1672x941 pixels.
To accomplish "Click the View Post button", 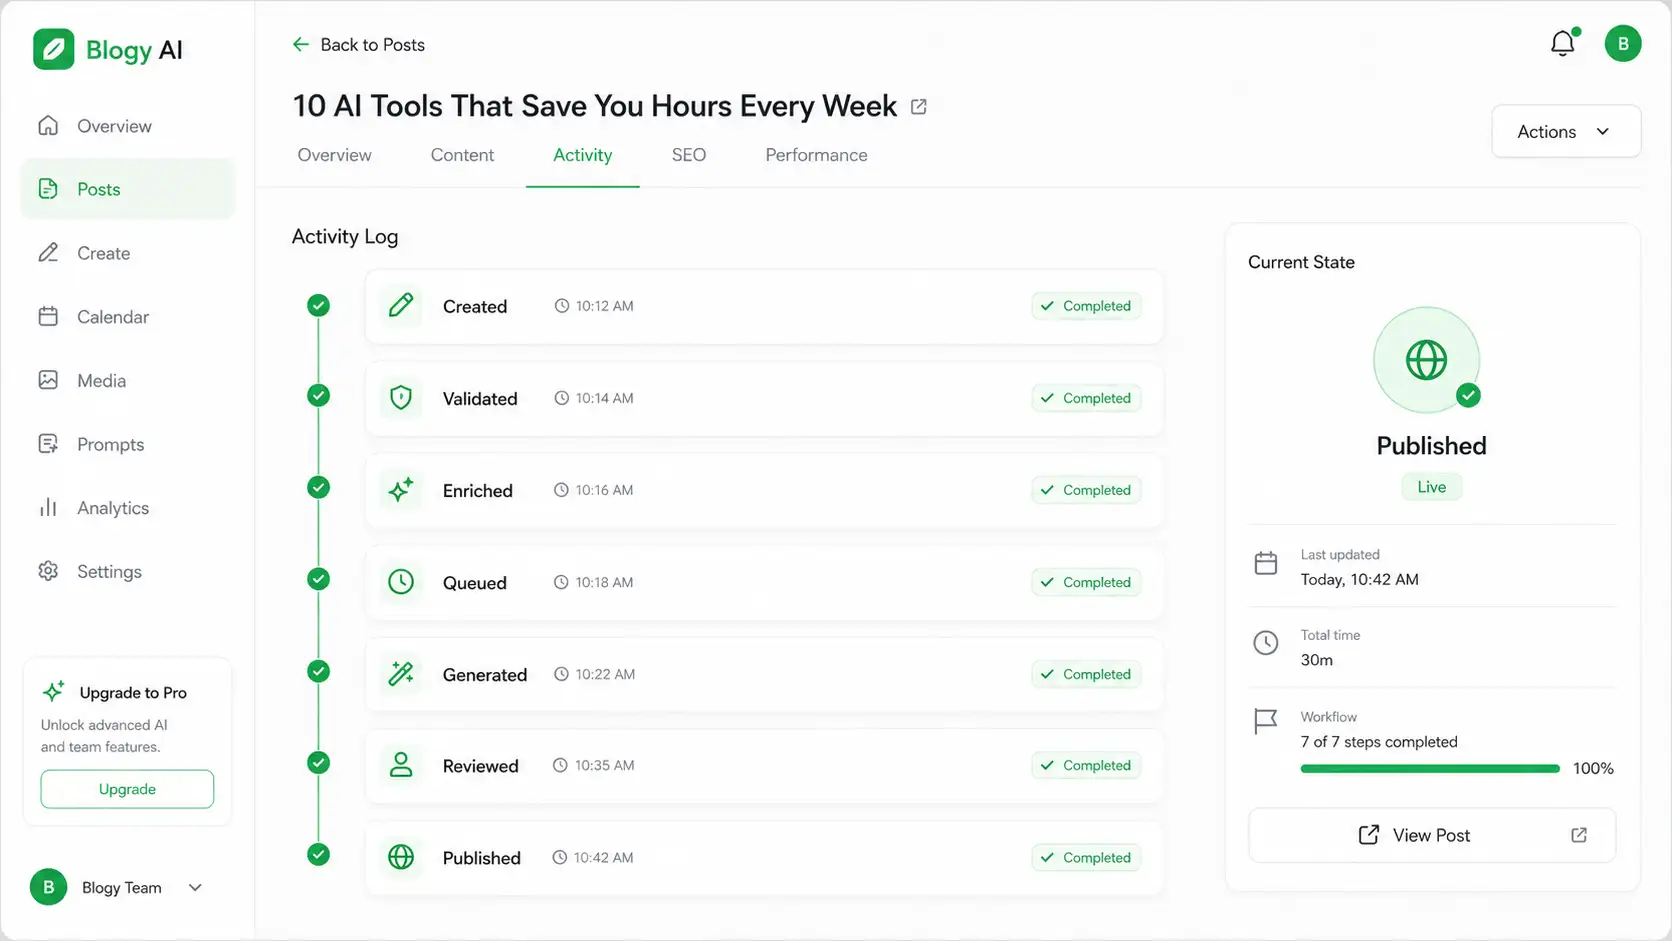I will coord(1432,835).
